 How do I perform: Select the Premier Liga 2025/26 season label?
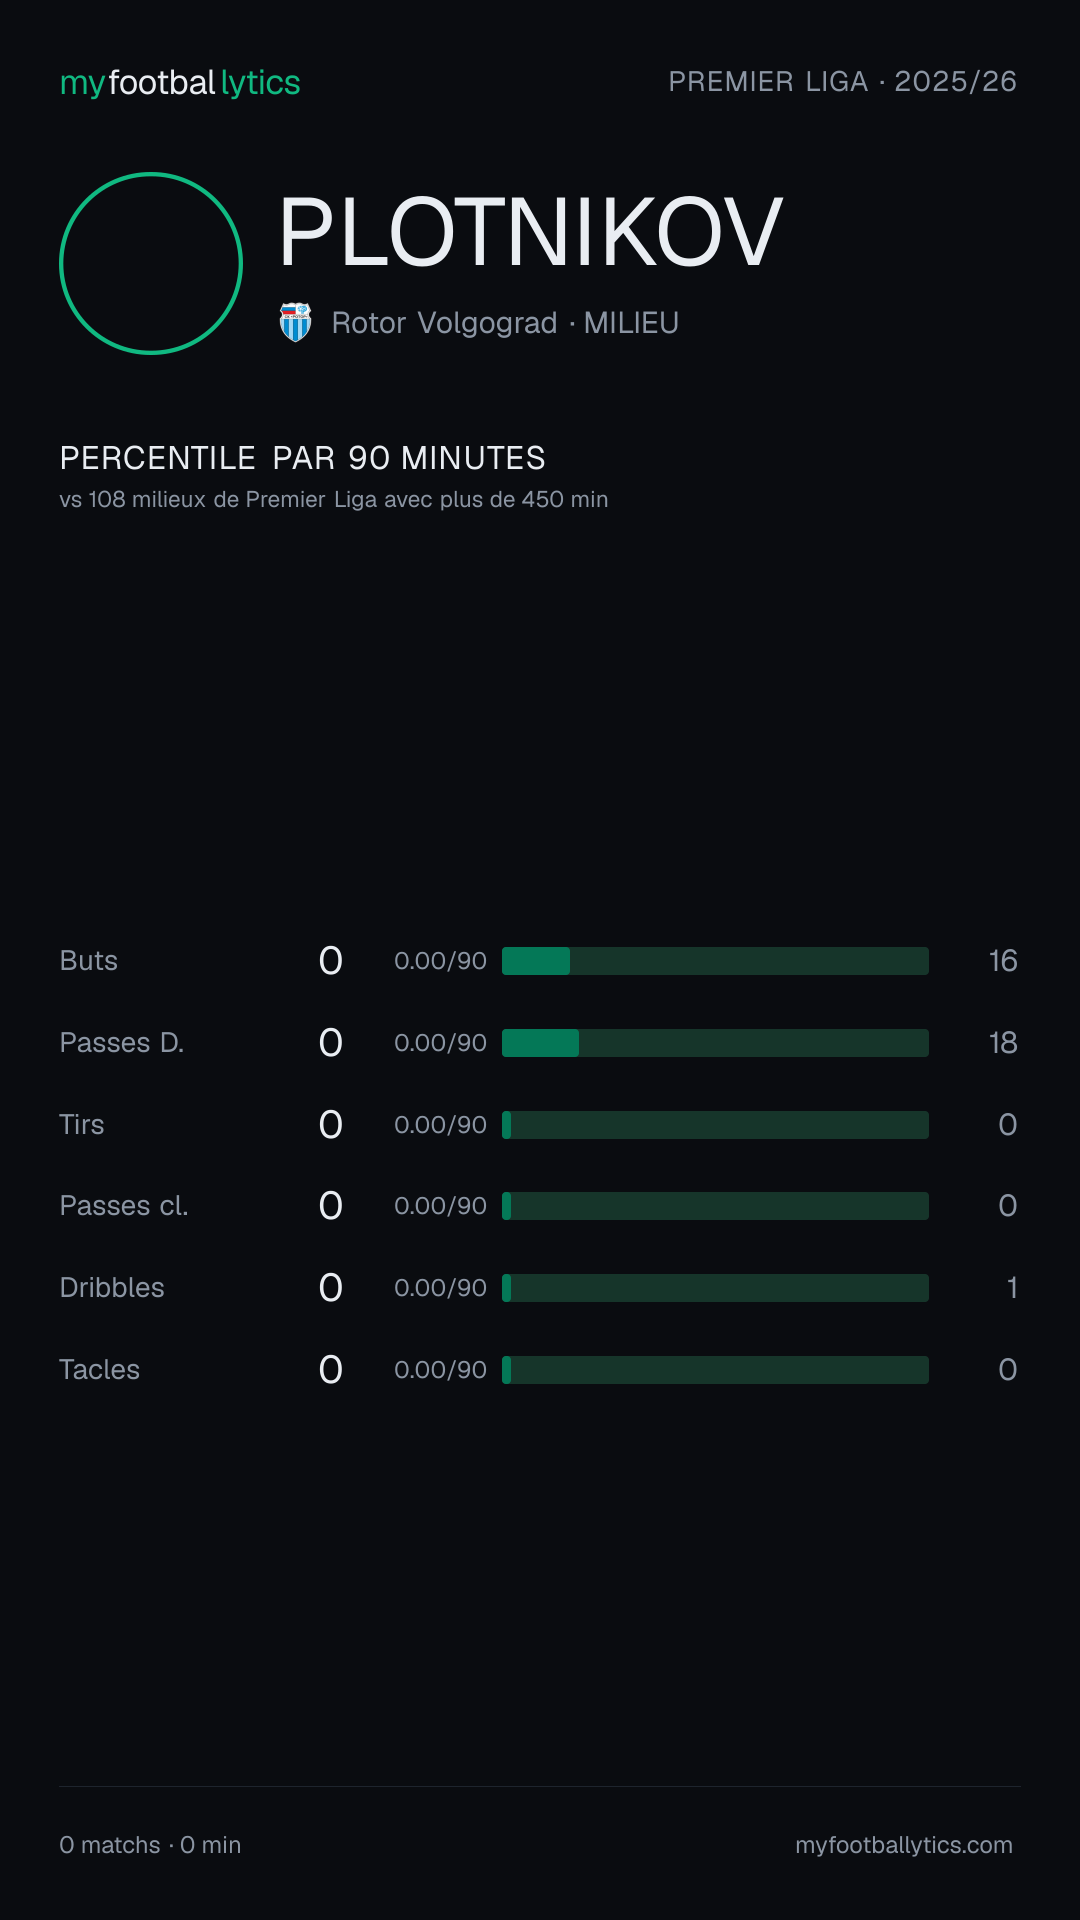pos(842,82)
